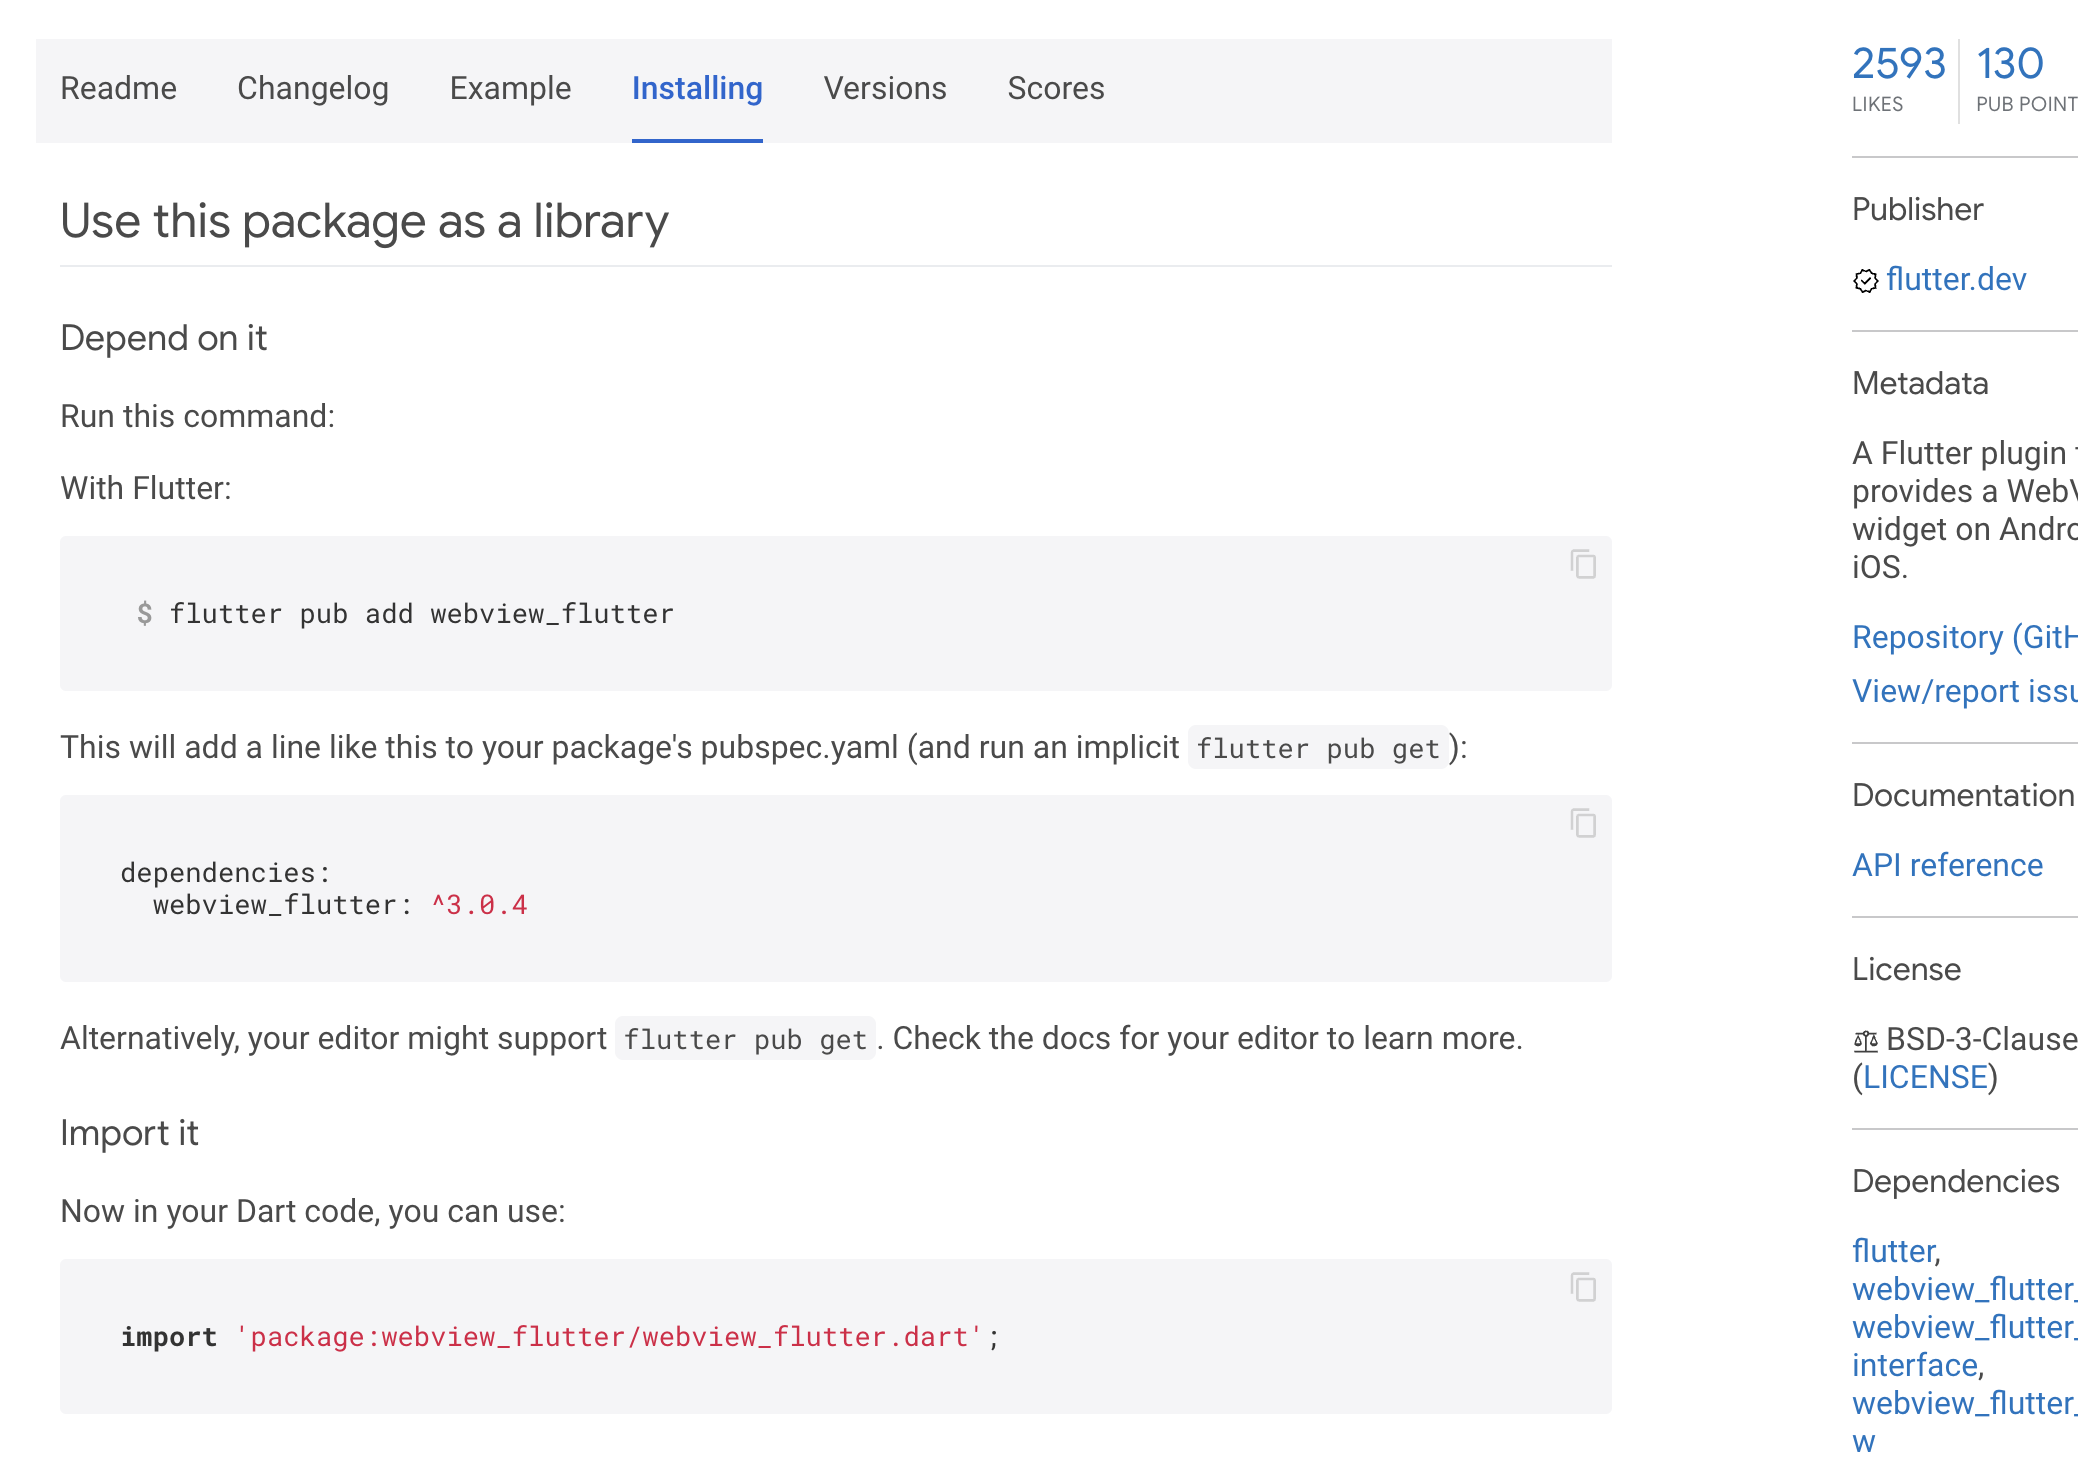Click the verified publisher badge icon
The width and height of the screenshot is (2078, 1458).
point(1865,281)
